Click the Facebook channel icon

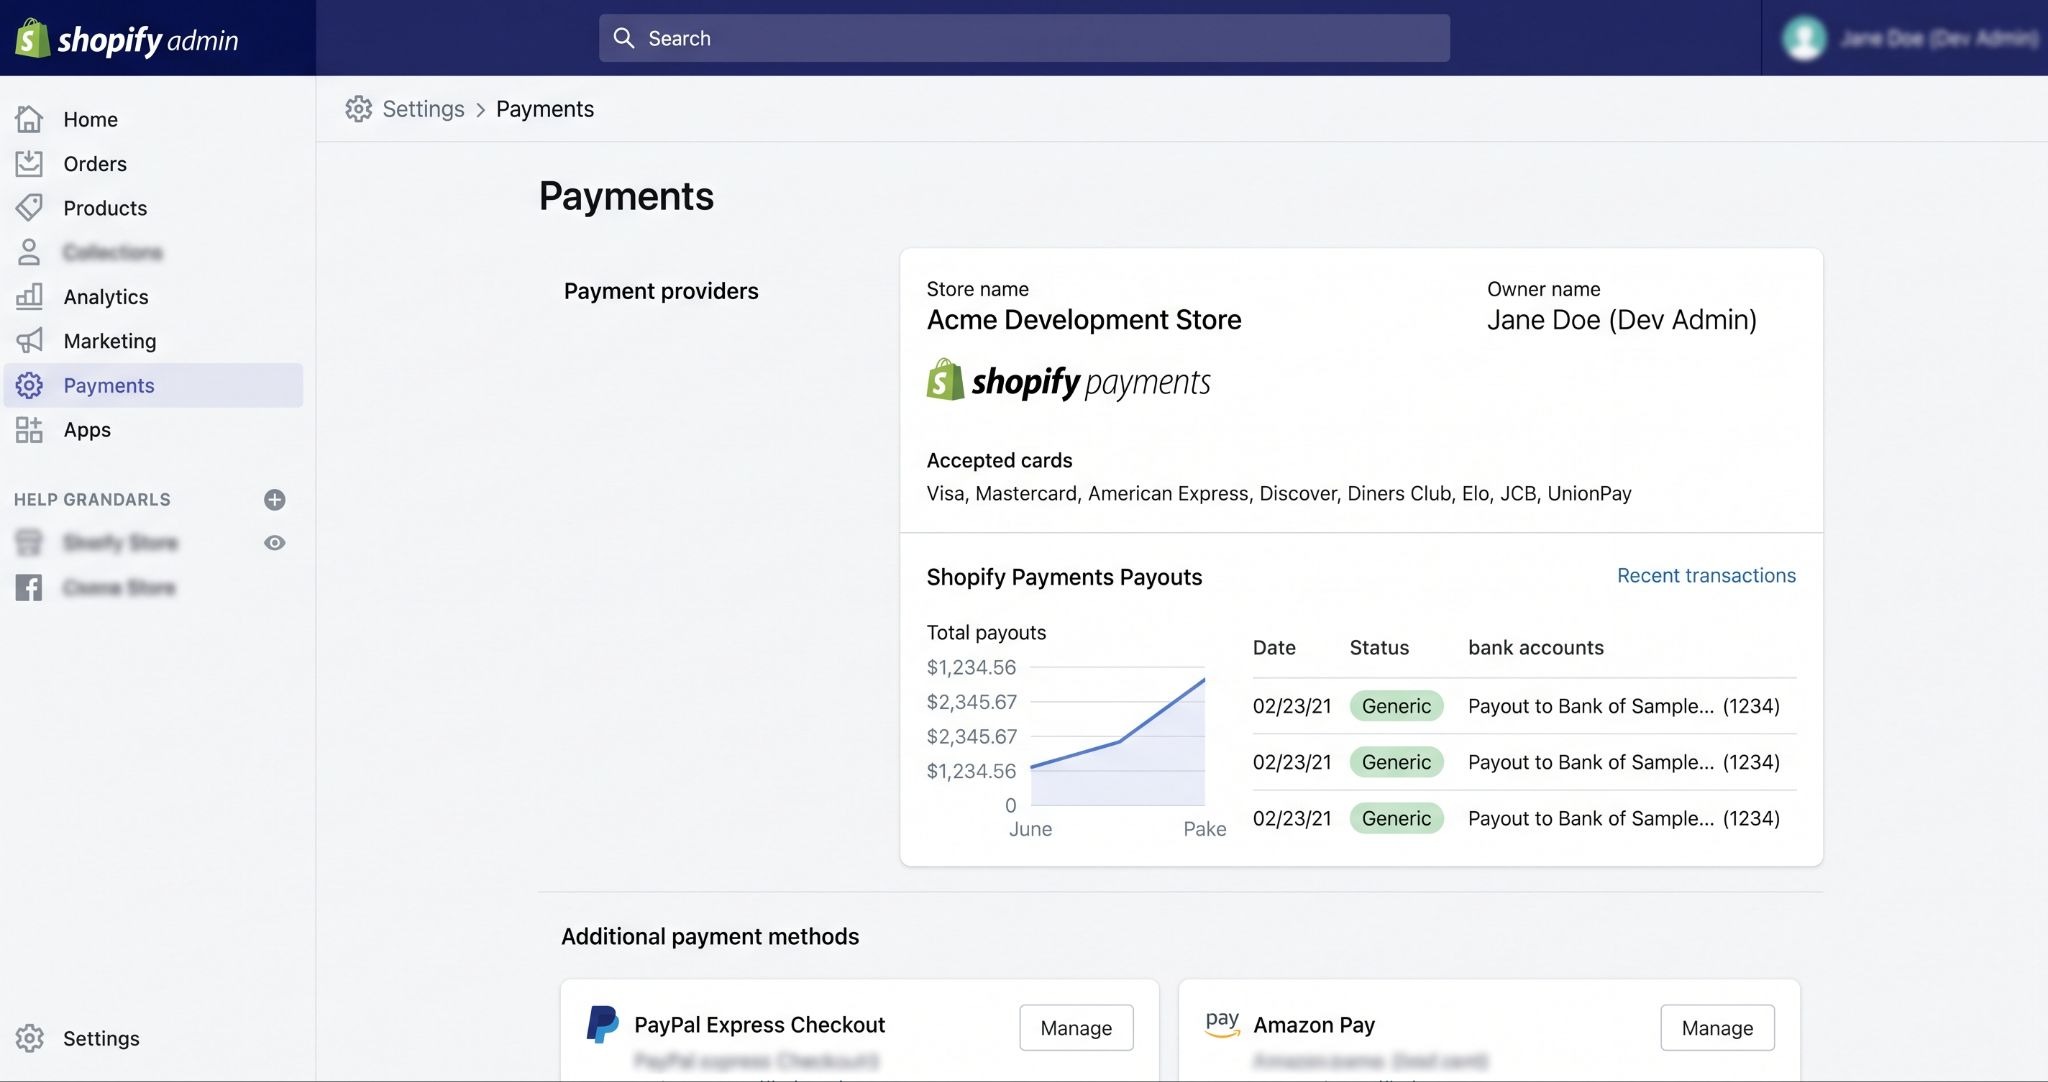click(x=29, y=587)
